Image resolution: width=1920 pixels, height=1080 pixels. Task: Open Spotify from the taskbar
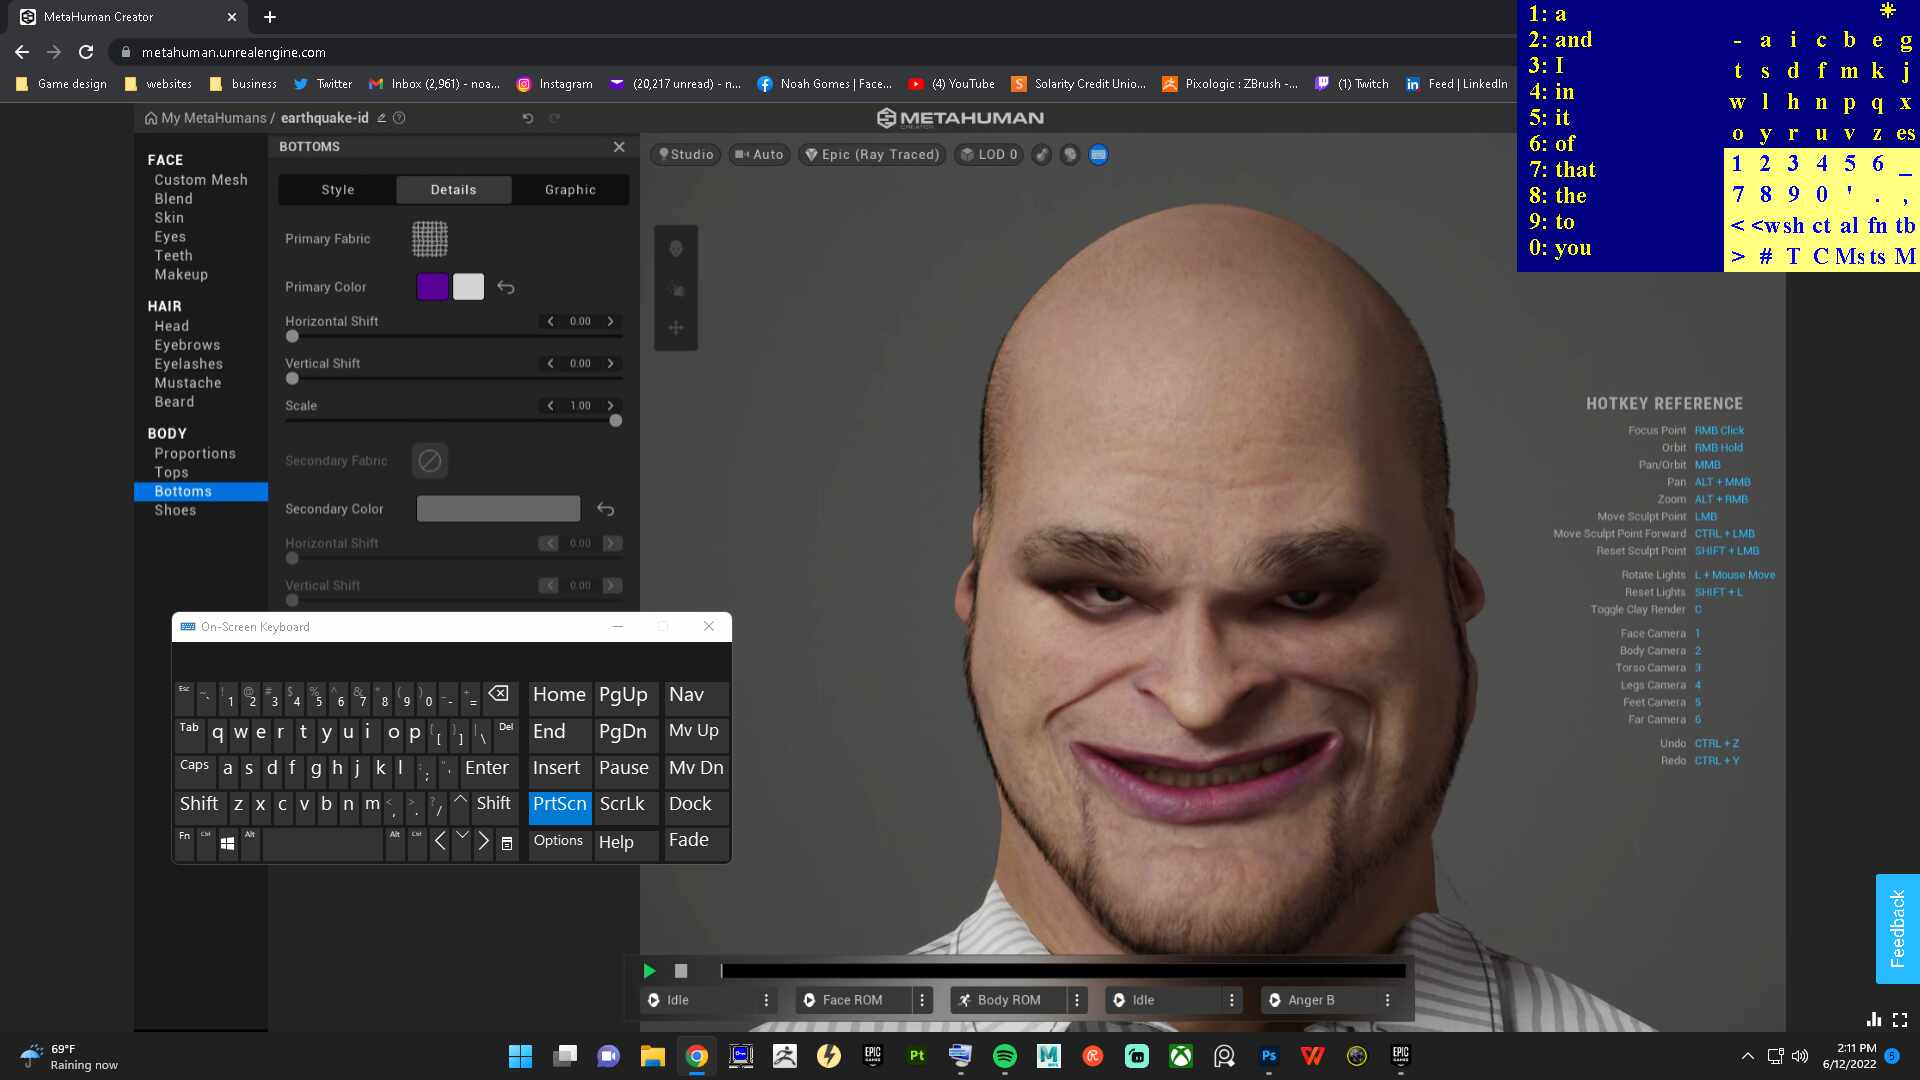coord(1005,1056)
